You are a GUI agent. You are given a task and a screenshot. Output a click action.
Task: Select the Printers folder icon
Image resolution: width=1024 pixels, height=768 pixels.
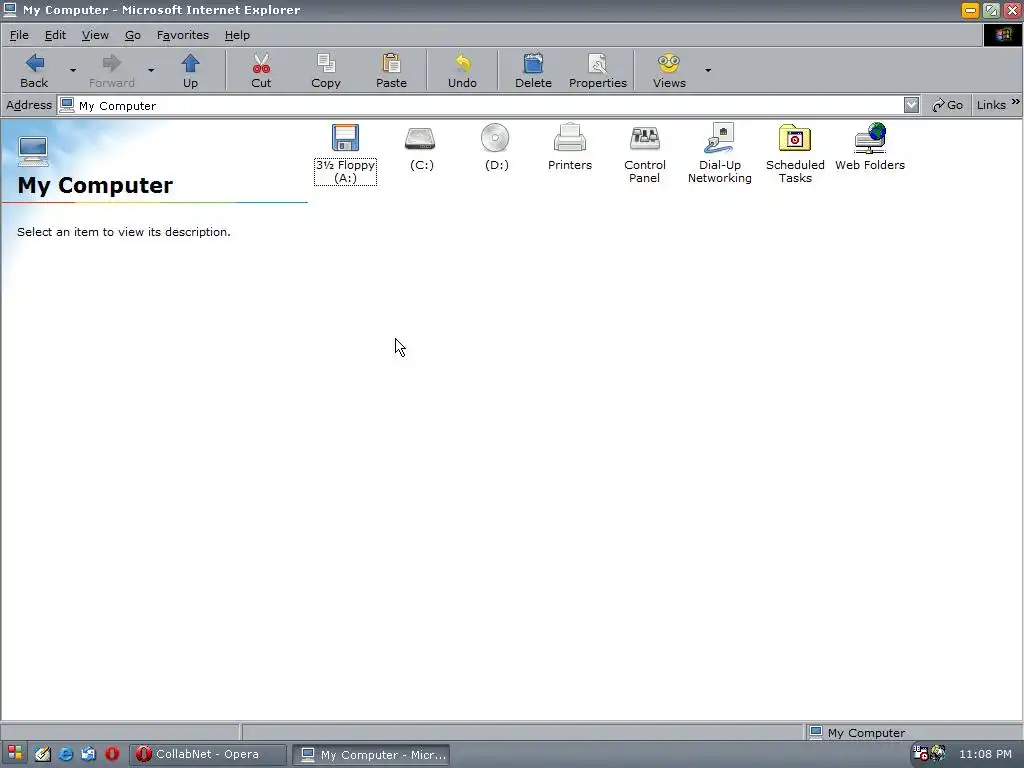point(569,138)
